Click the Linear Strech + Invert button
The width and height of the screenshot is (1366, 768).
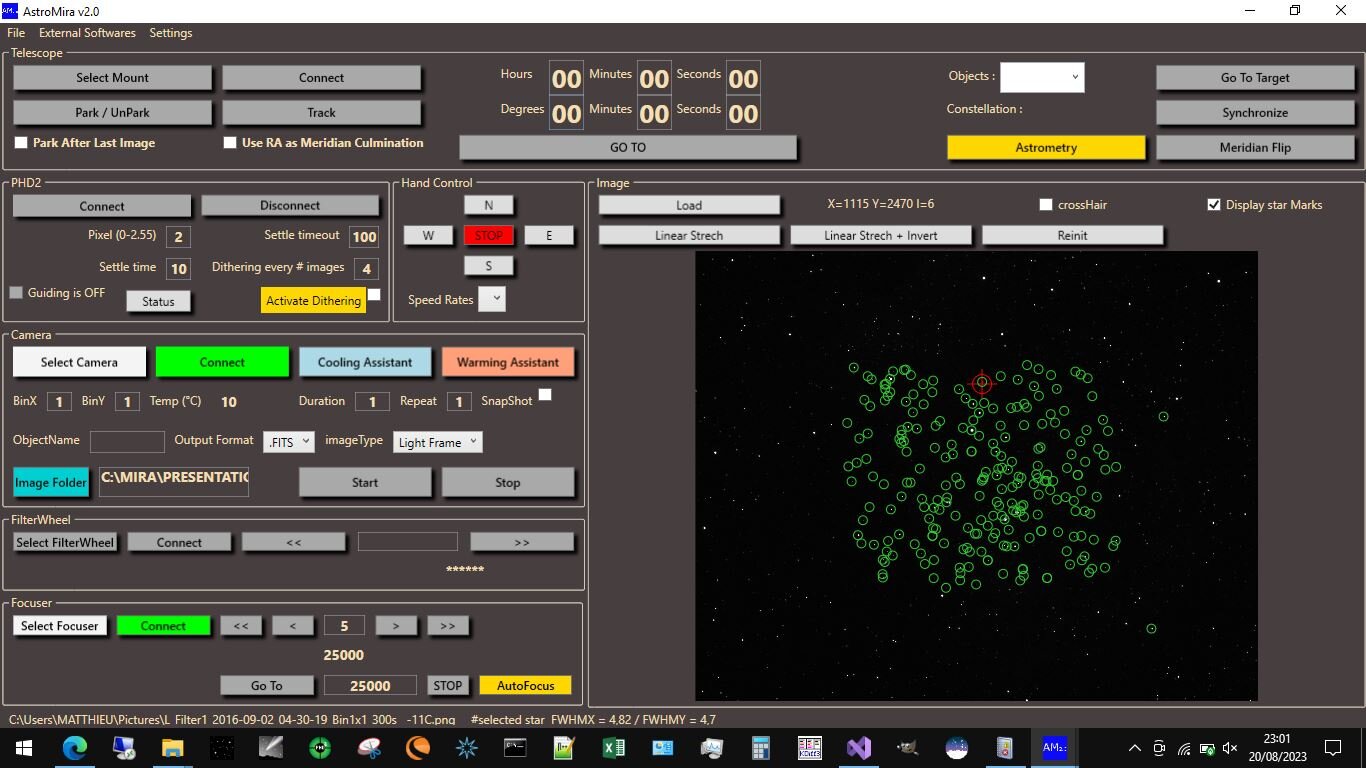880,236
